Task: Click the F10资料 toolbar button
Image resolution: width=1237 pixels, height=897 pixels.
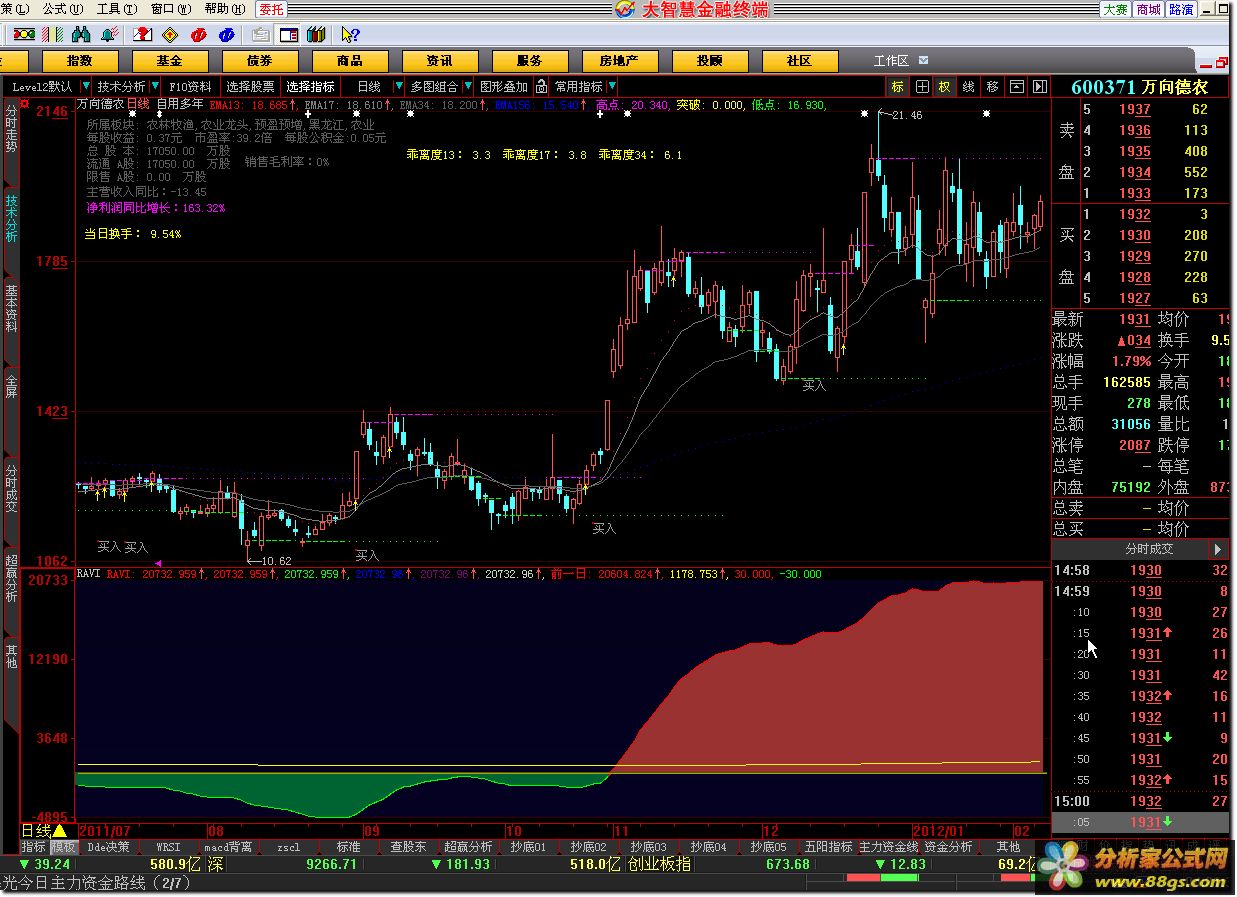Action: [x=190, y=87]
